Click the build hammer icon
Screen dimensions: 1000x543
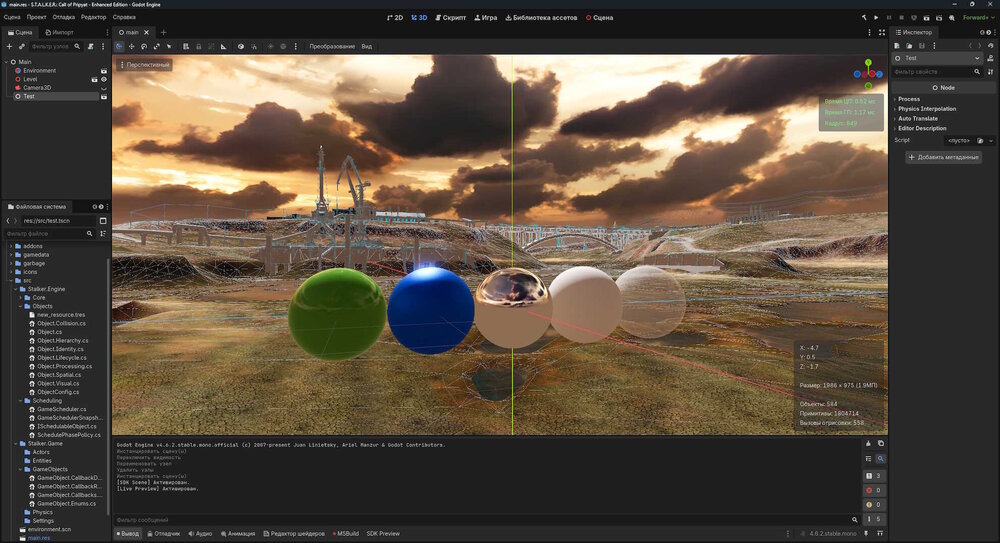[864, 18]
